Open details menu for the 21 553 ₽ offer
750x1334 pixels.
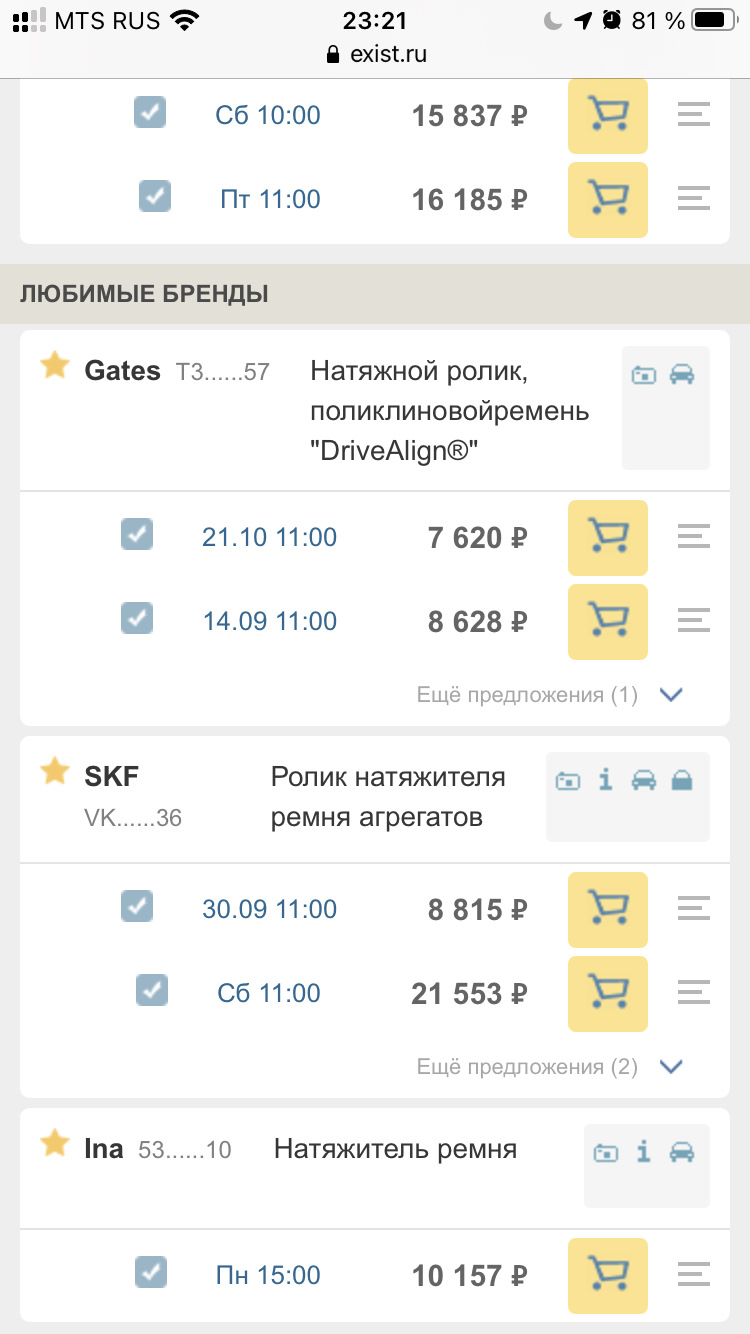click(693, 994)
